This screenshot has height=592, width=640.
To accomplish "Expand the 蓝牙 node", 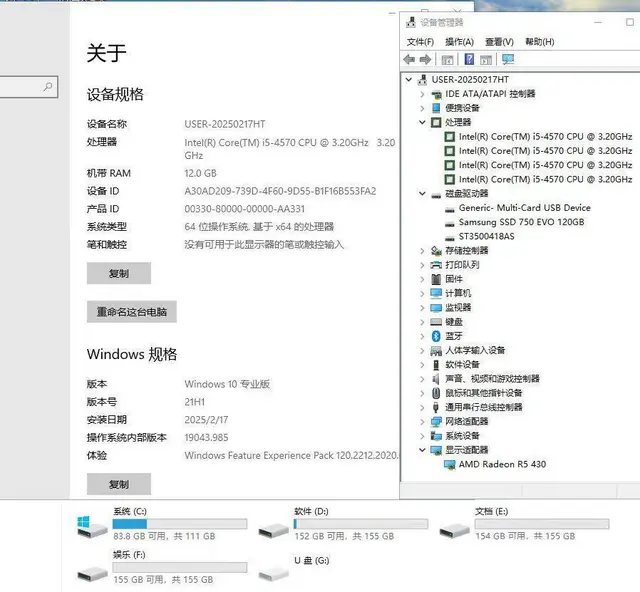I will (x=422, y=336).
